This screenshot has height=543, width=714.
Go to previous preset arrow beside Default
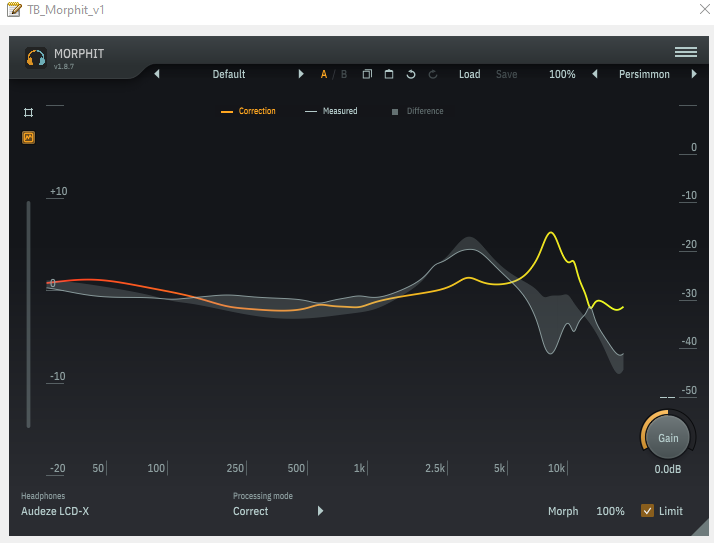pyautogui.click(x=157, y=74)
